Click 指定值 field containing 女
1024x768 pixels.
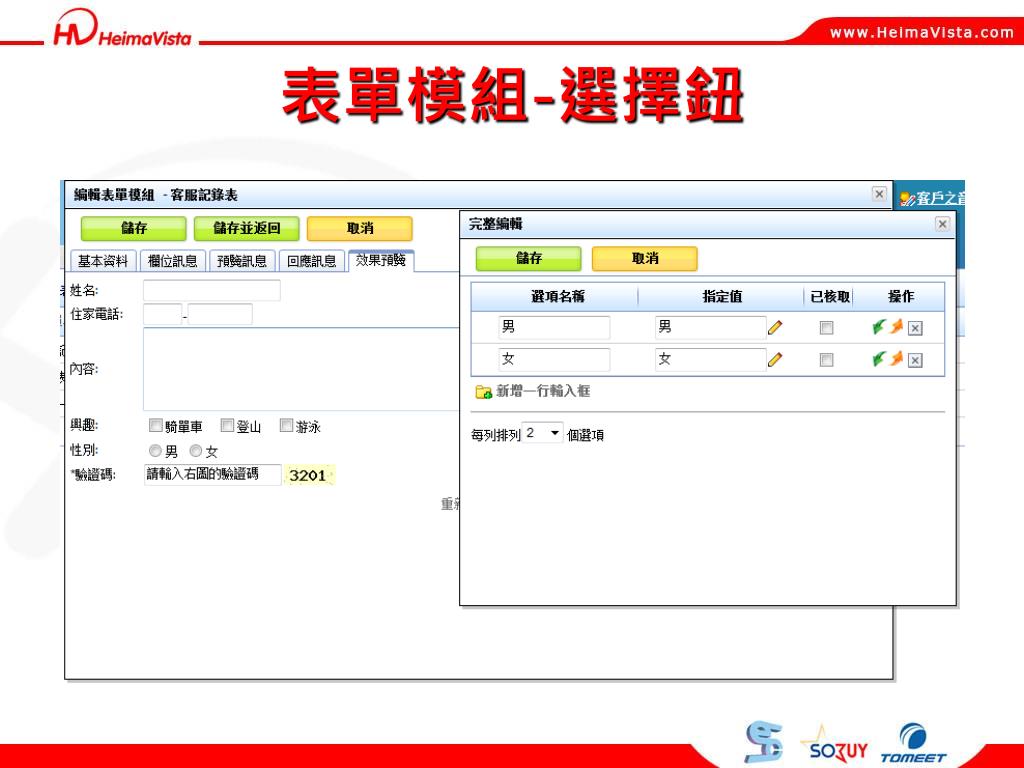pyautogui.click(x=711, y=359)
